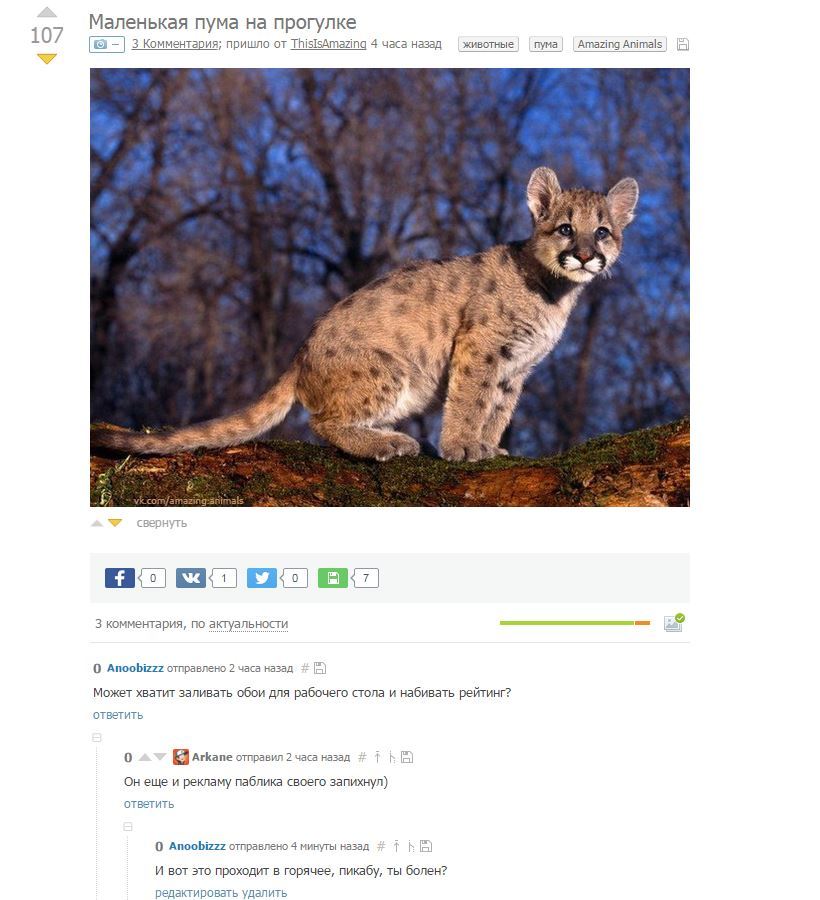Screen dimensions: 820x900
Task: Open the 'Amazing Animals' tag
Action: (x=620, y=44)
